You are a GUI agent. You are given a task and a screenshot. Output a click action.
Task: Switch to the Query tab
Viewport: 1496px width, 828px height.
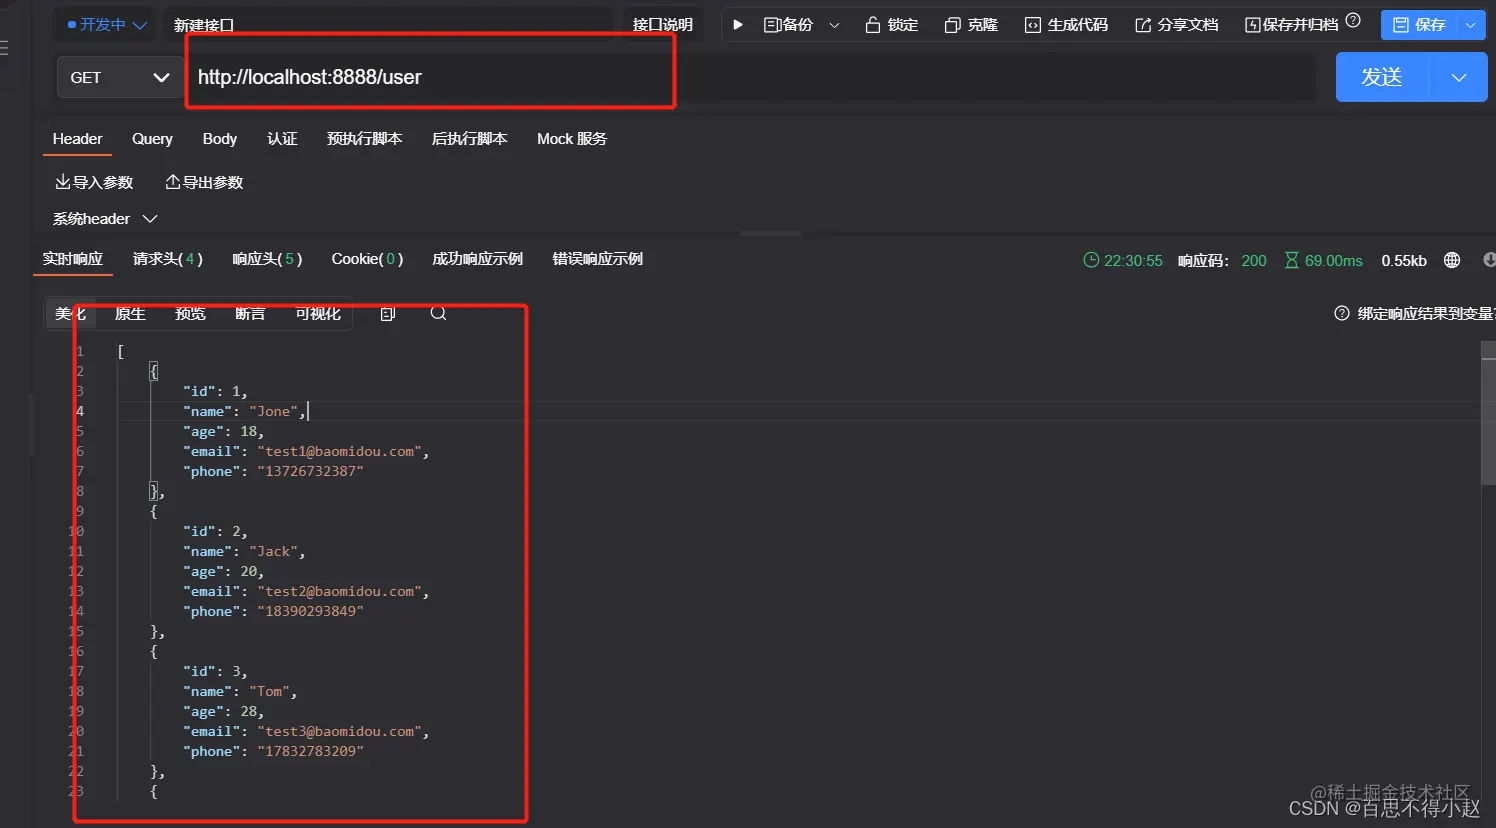(x=152, y=139)
